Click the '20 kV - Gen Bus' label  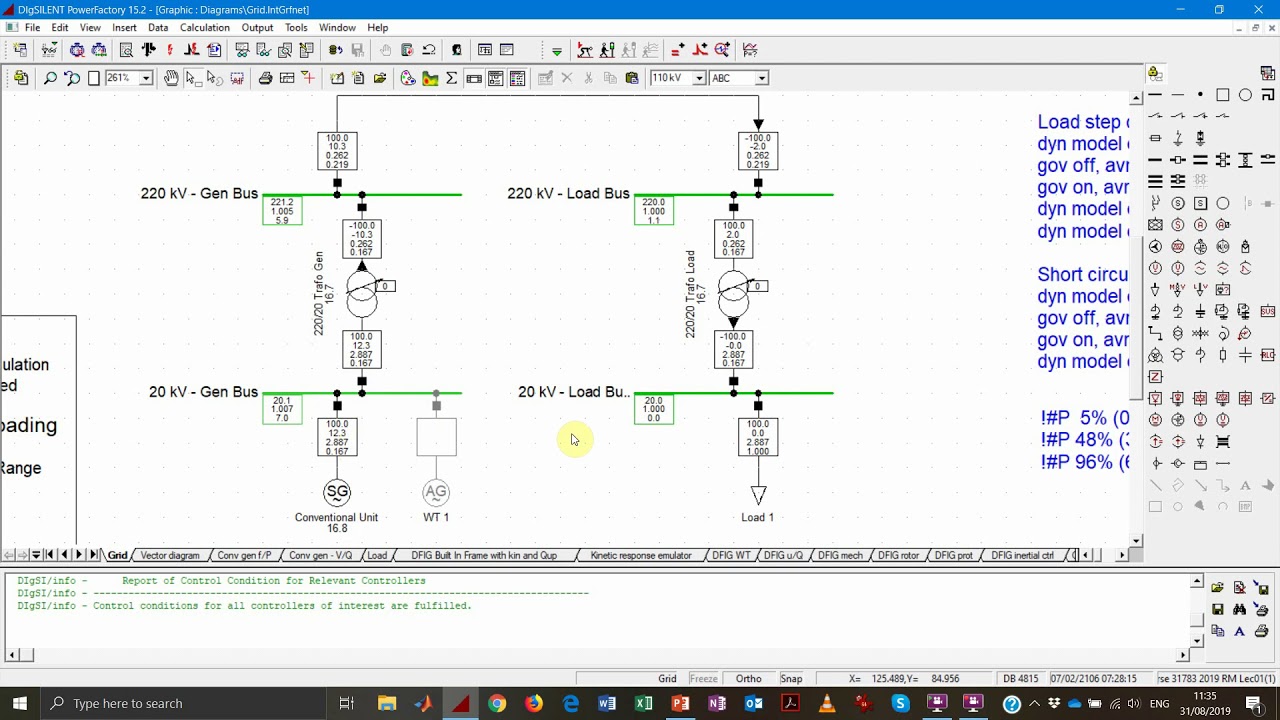pos(203,392)
